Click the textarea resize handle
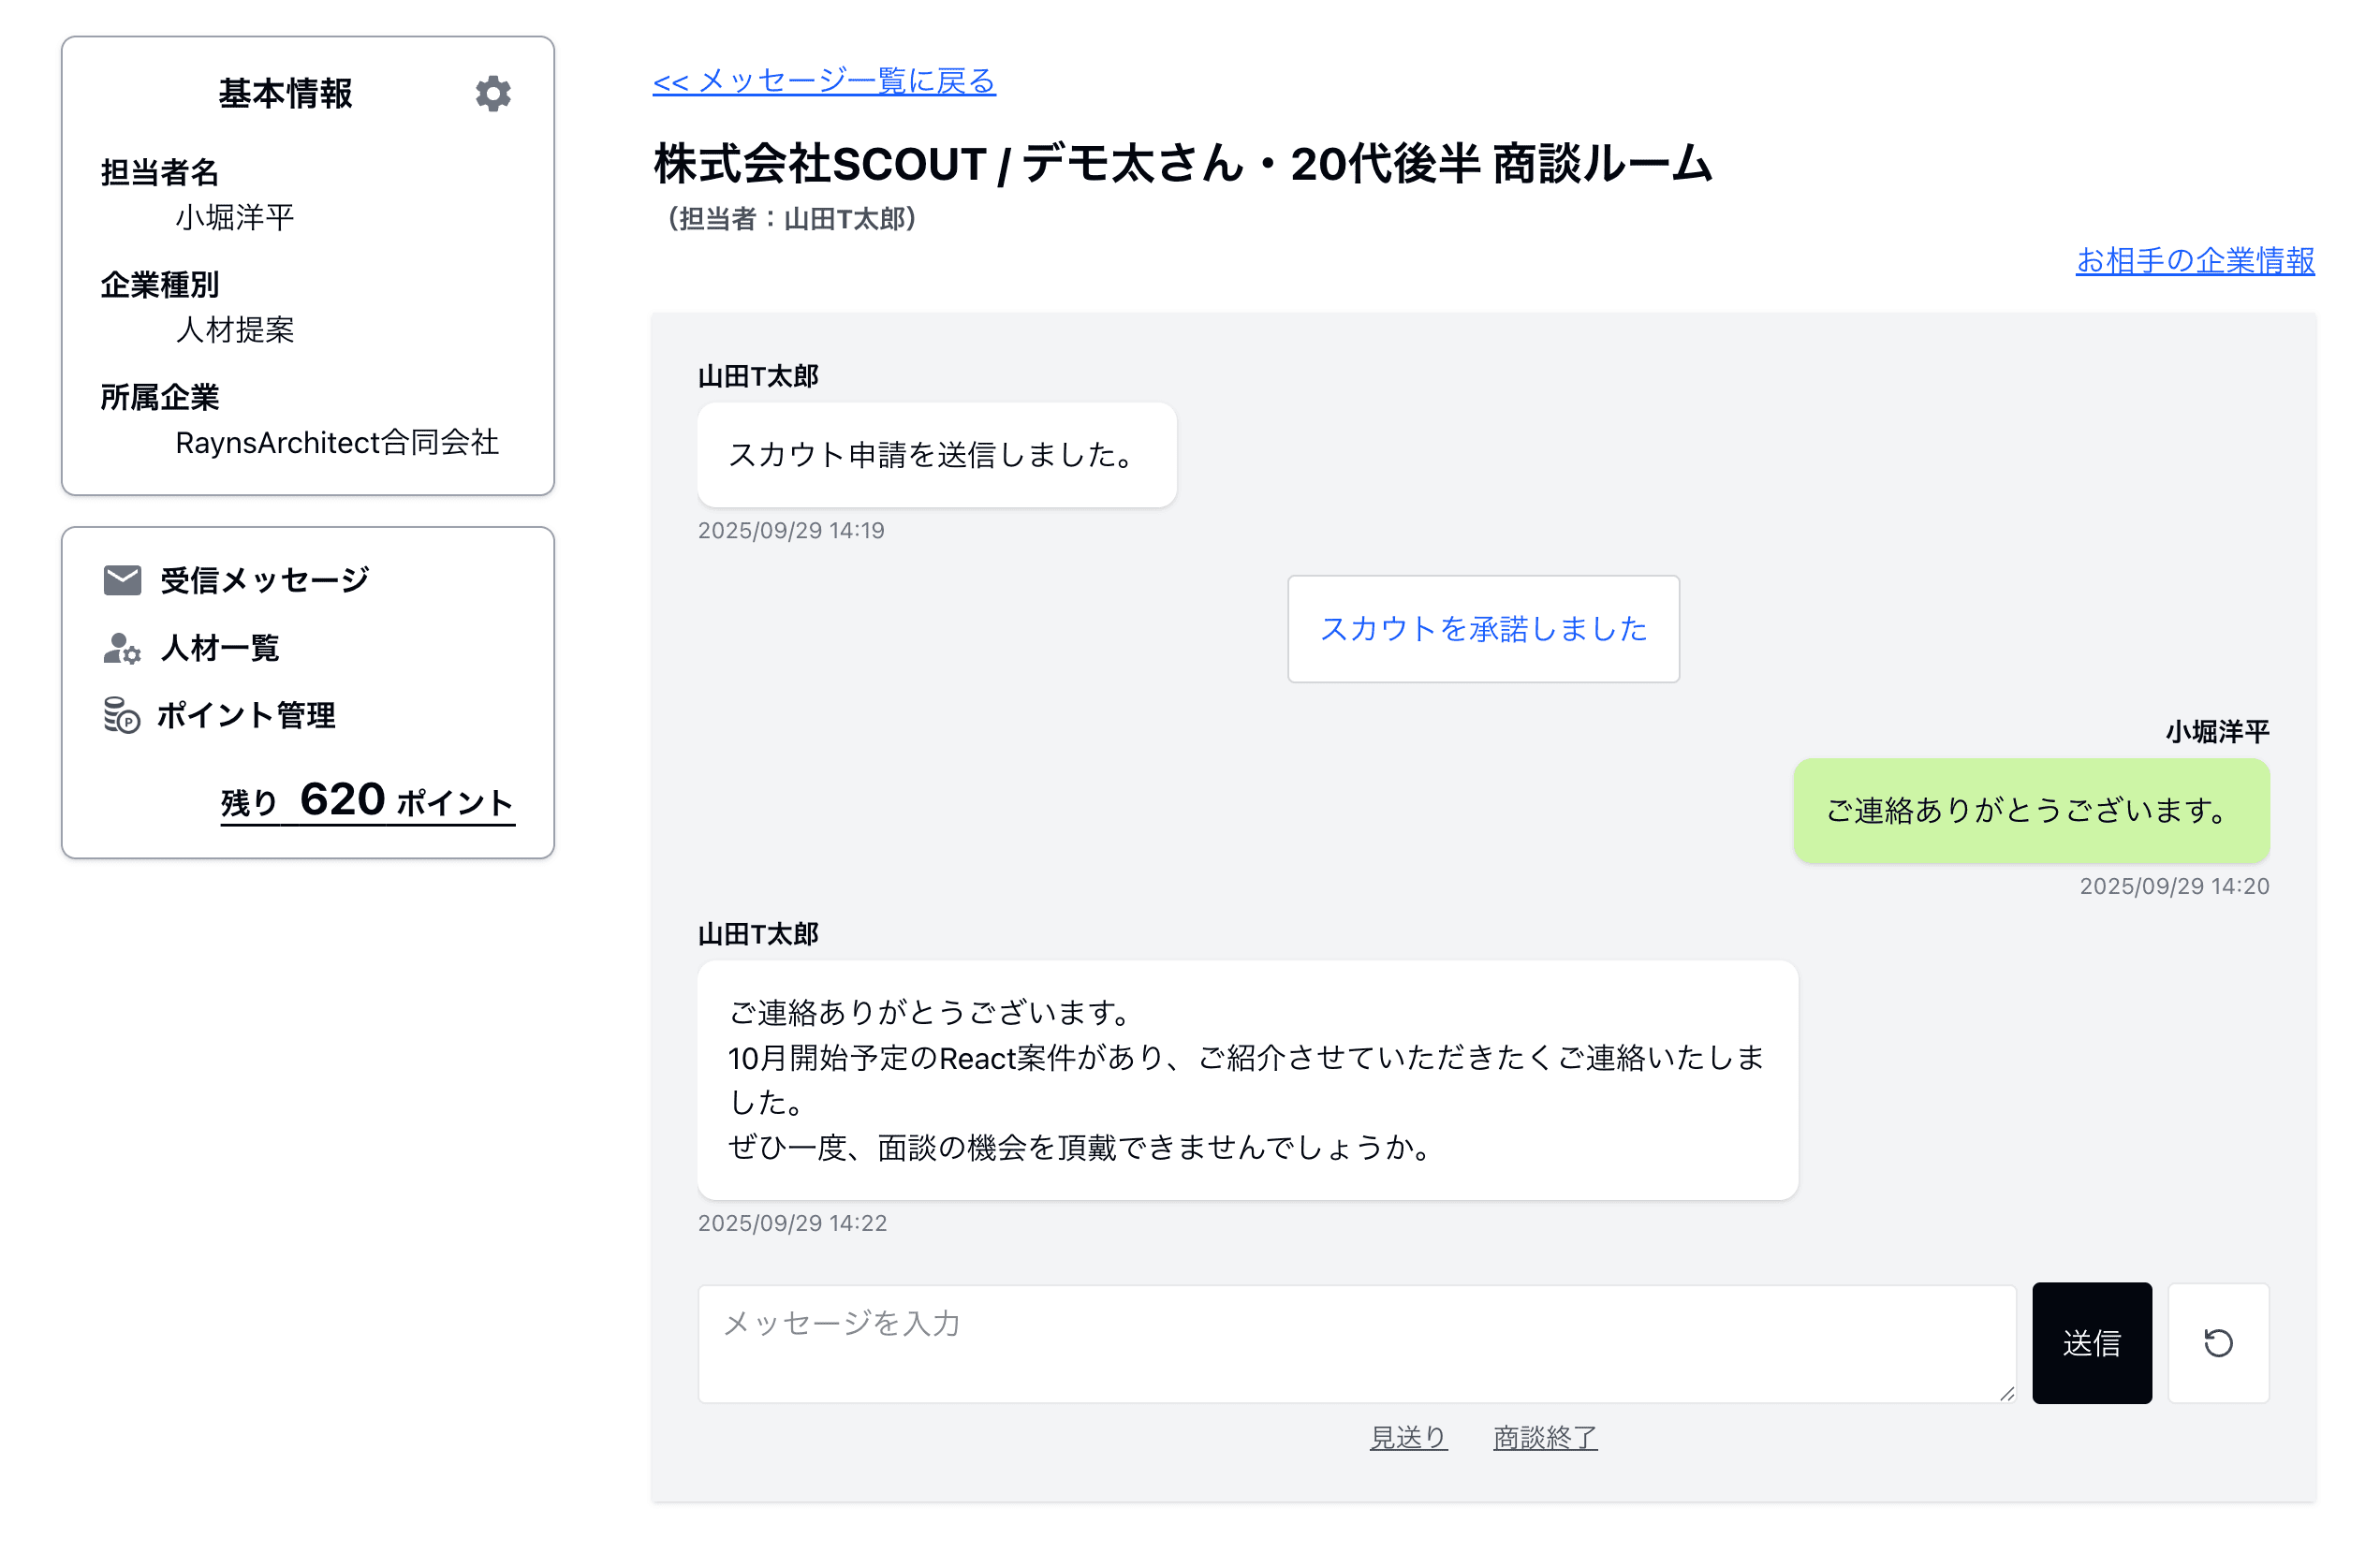 (2008, 1398)
